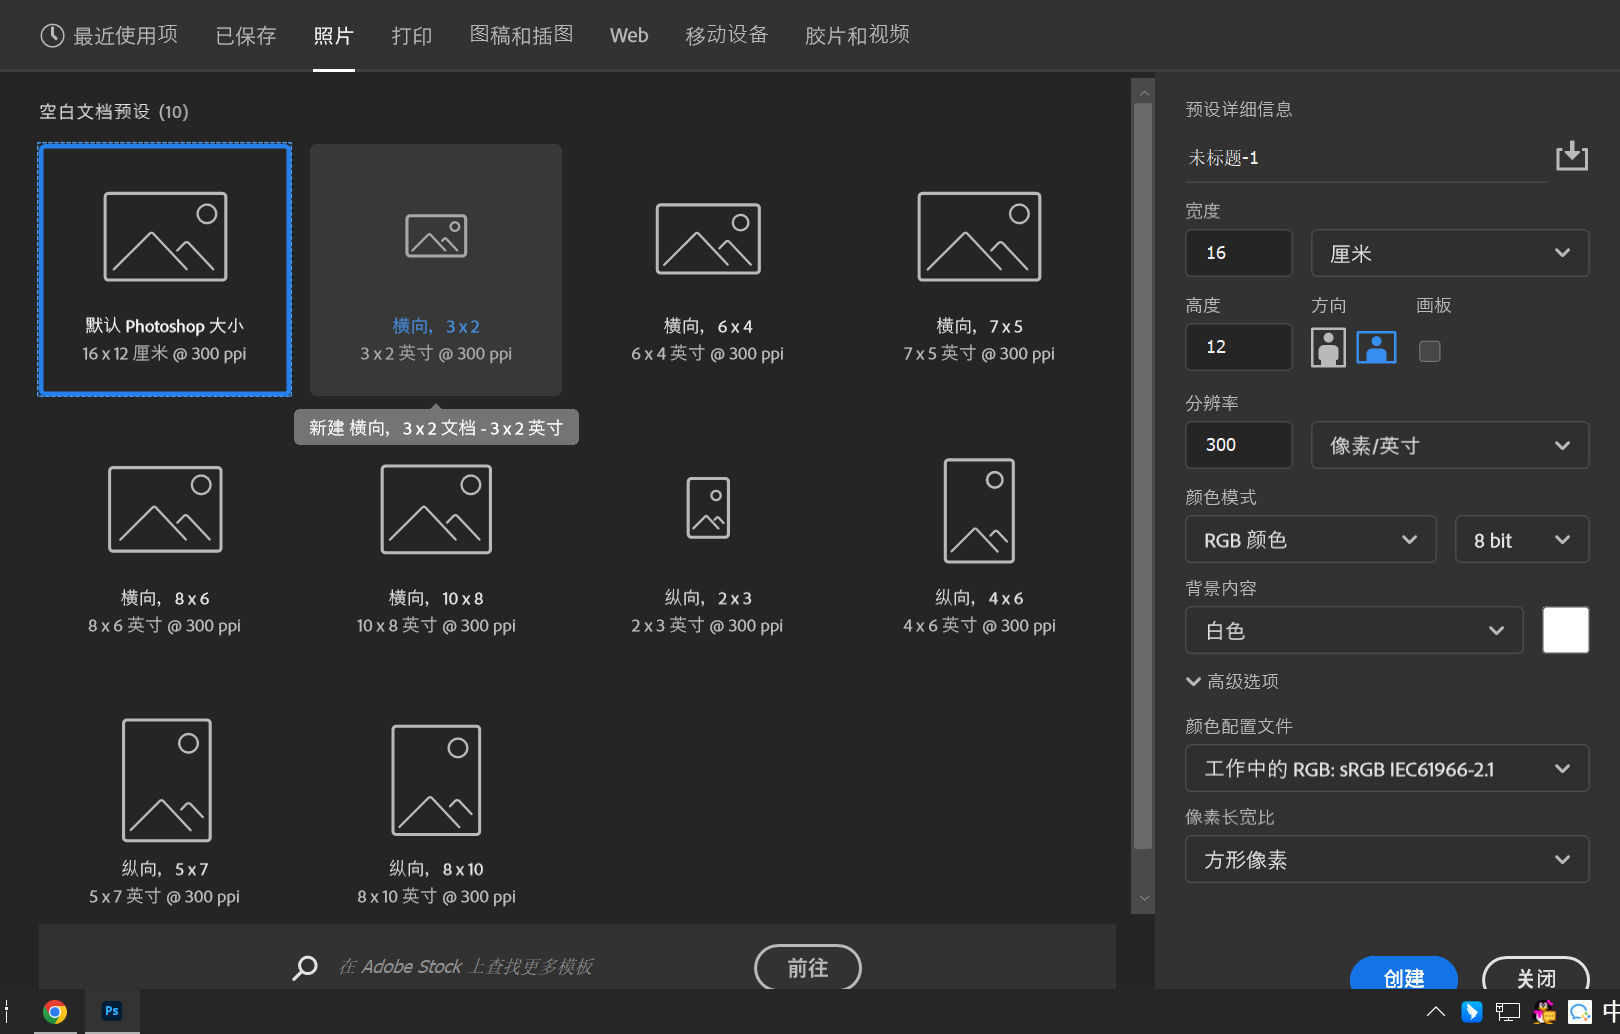
Task: Switch to the 打印 tab
Action: pyautogui.click(x=411, y=35)
